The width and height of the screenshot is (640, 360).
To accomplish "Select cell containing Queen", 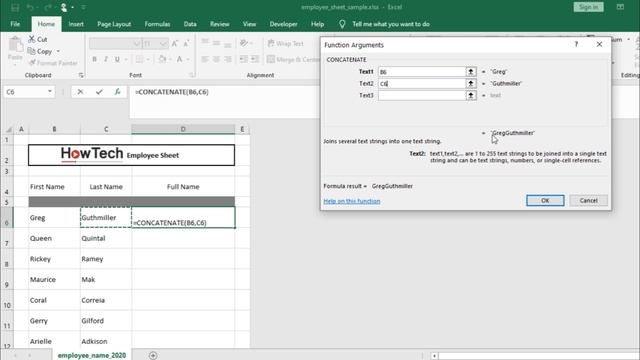I will tap(54, 238).
